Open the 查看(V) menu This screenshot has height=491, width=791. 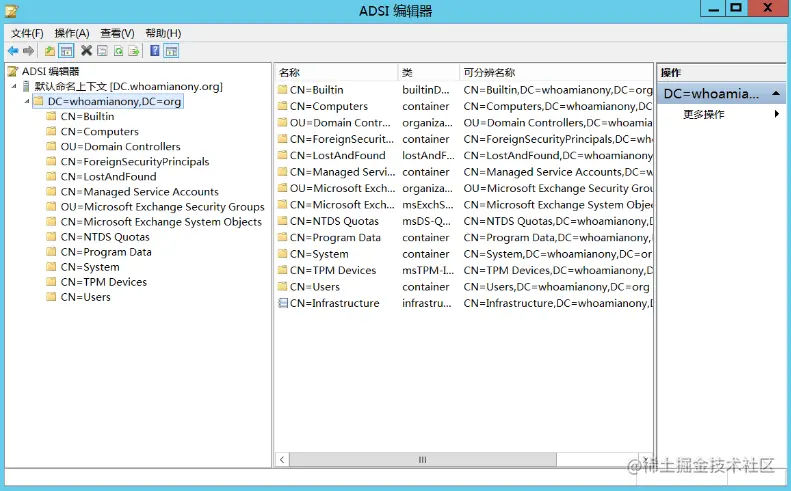[117, 33]
